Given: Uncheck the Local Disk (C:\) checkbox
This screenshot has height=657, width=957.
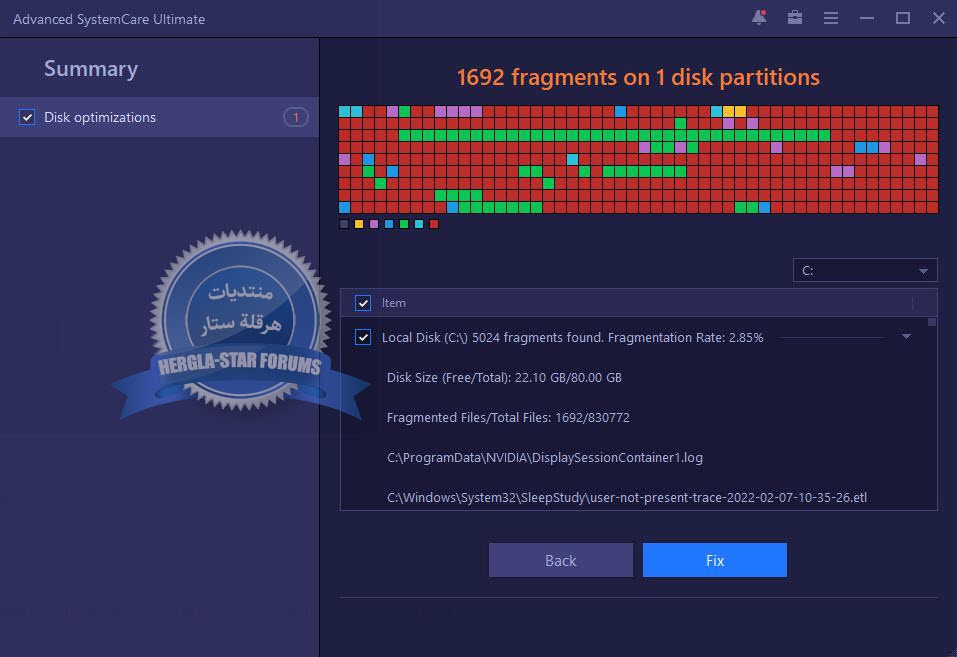Looking at the screenshot, I should pyautogui.click(x=363, y=337).
